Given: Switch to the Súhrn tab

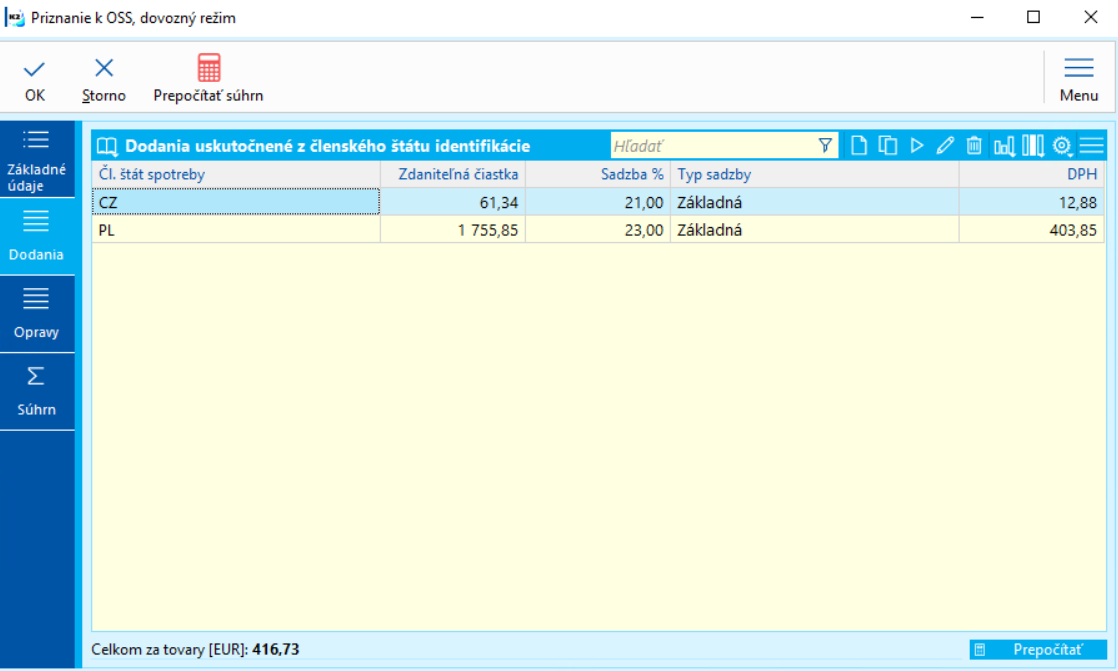Looking at the screenshot, I should (36, 391).
